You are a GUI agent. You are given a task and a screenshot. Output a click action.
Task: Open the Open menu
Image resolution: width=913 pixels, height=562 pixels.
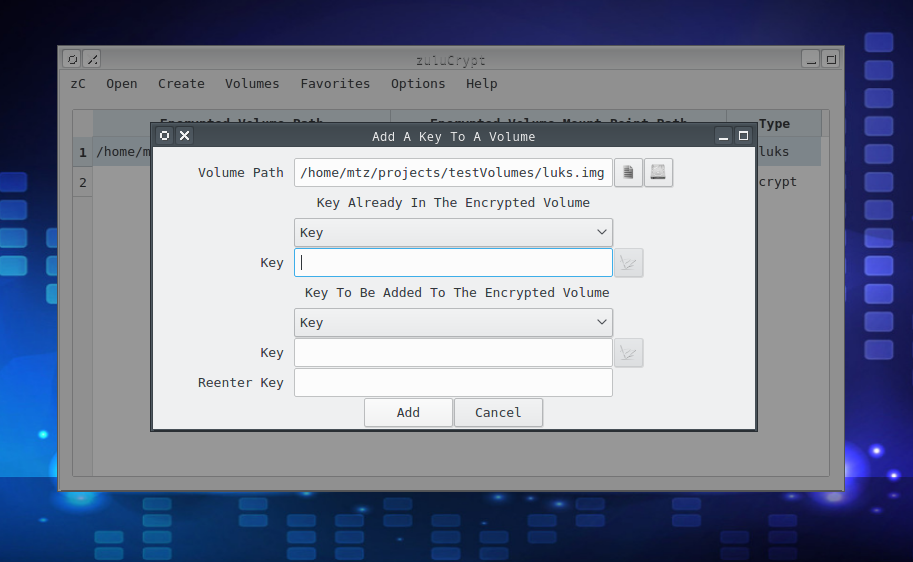[x=122, y=84]
